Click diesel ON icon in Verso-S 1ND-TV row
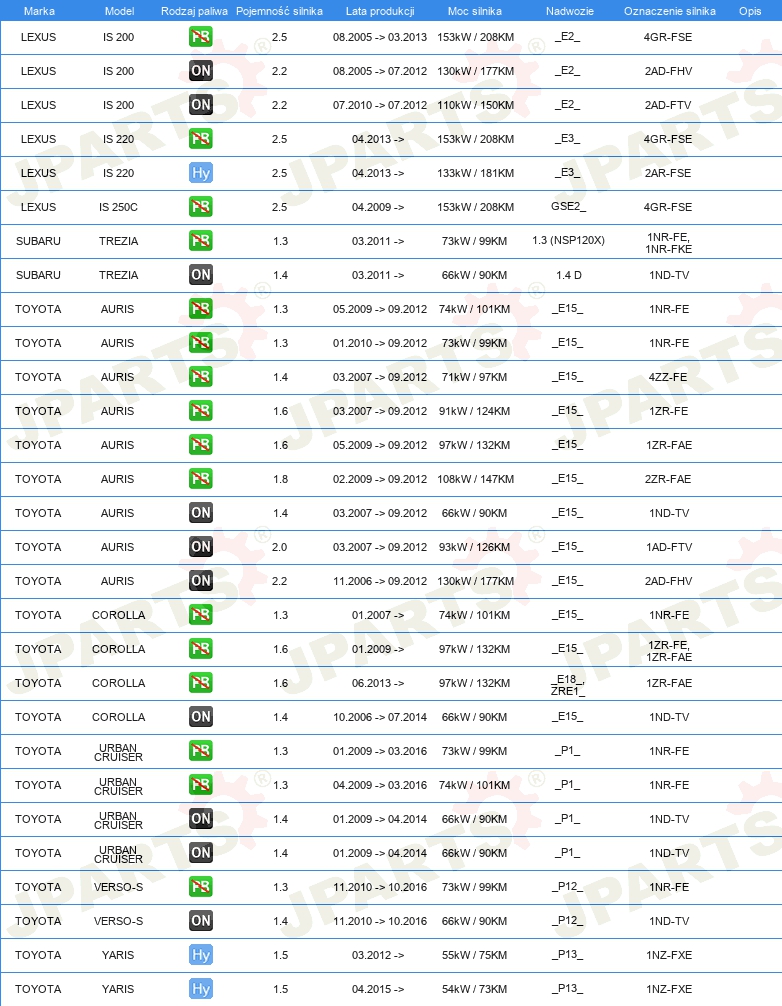Screen dimensions: 782x1006 [x=201, y=921]
